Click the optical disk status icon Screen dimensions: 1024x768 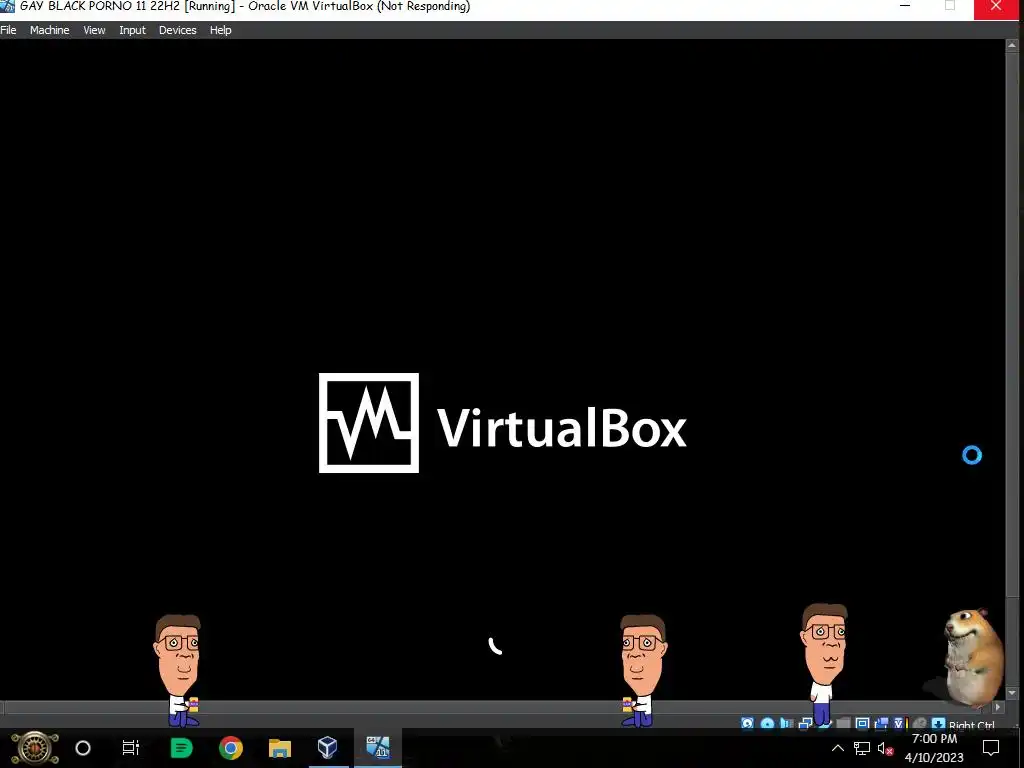(767, 724)
